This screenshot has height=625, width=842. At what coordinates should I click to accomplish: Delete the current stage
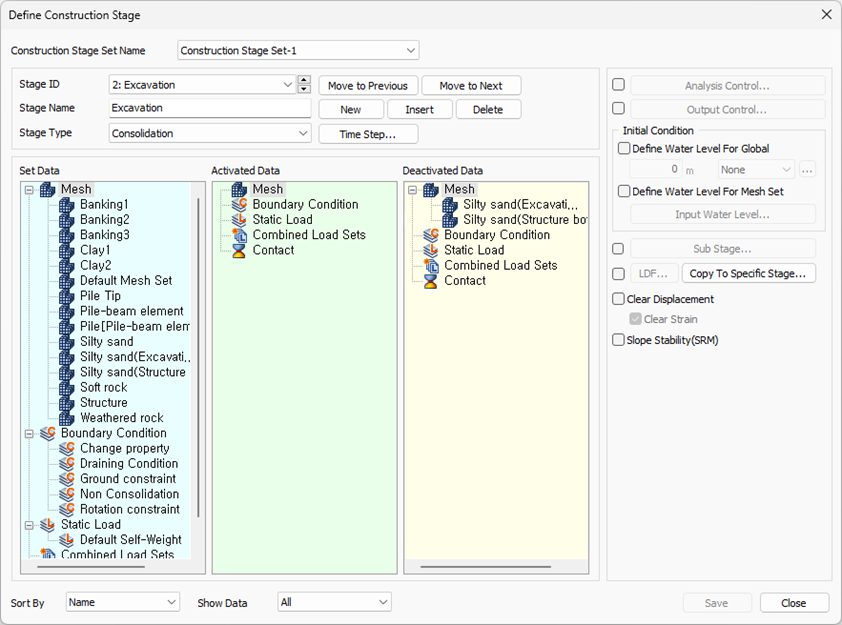pos(488,110)
